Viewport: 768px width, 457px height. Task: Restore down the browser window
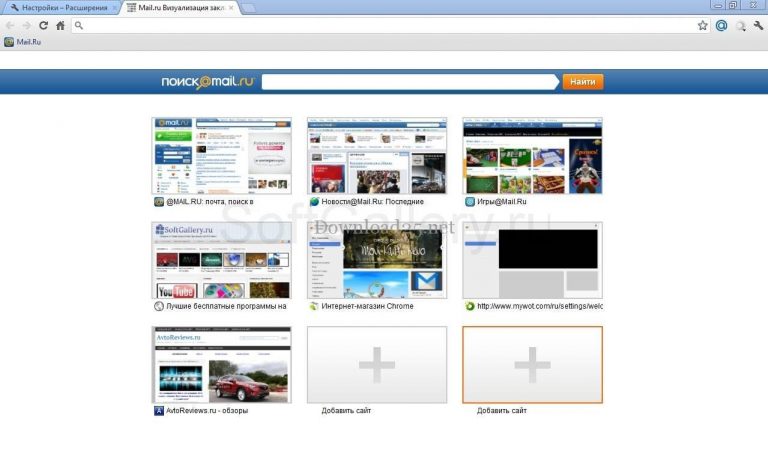(733, 5)
